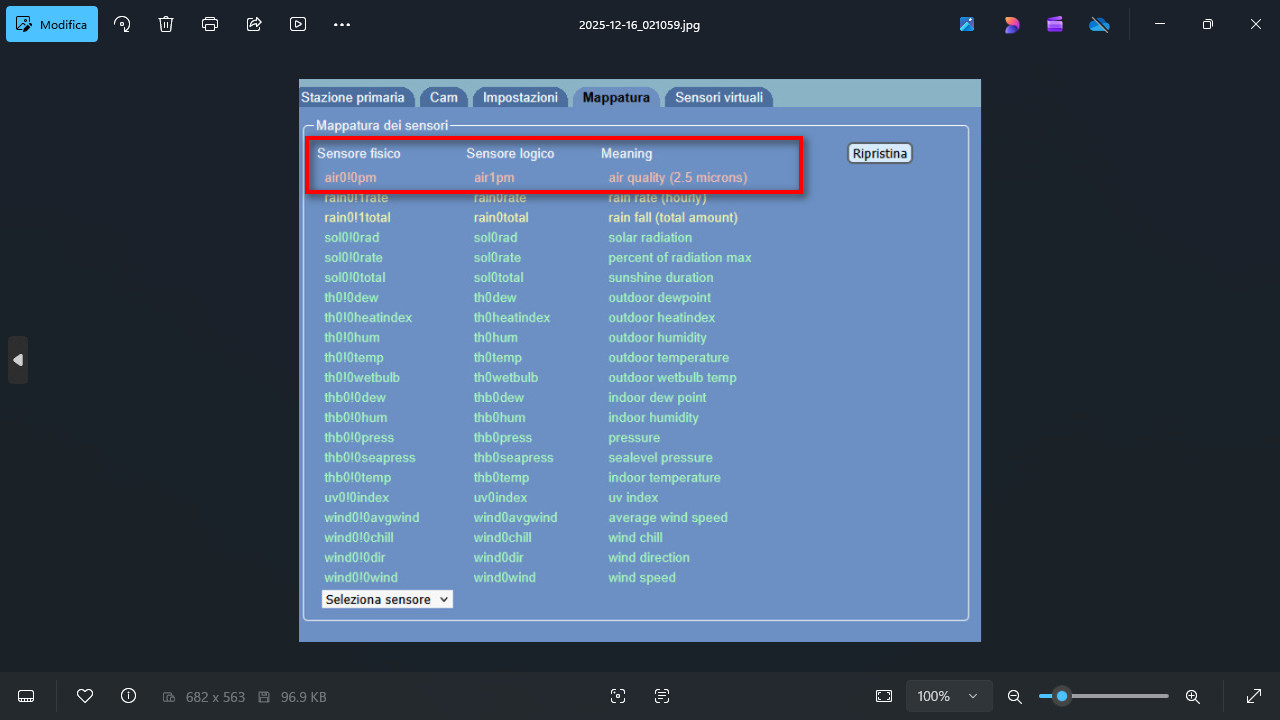Open the three-dots more options menu

point(342,24)
